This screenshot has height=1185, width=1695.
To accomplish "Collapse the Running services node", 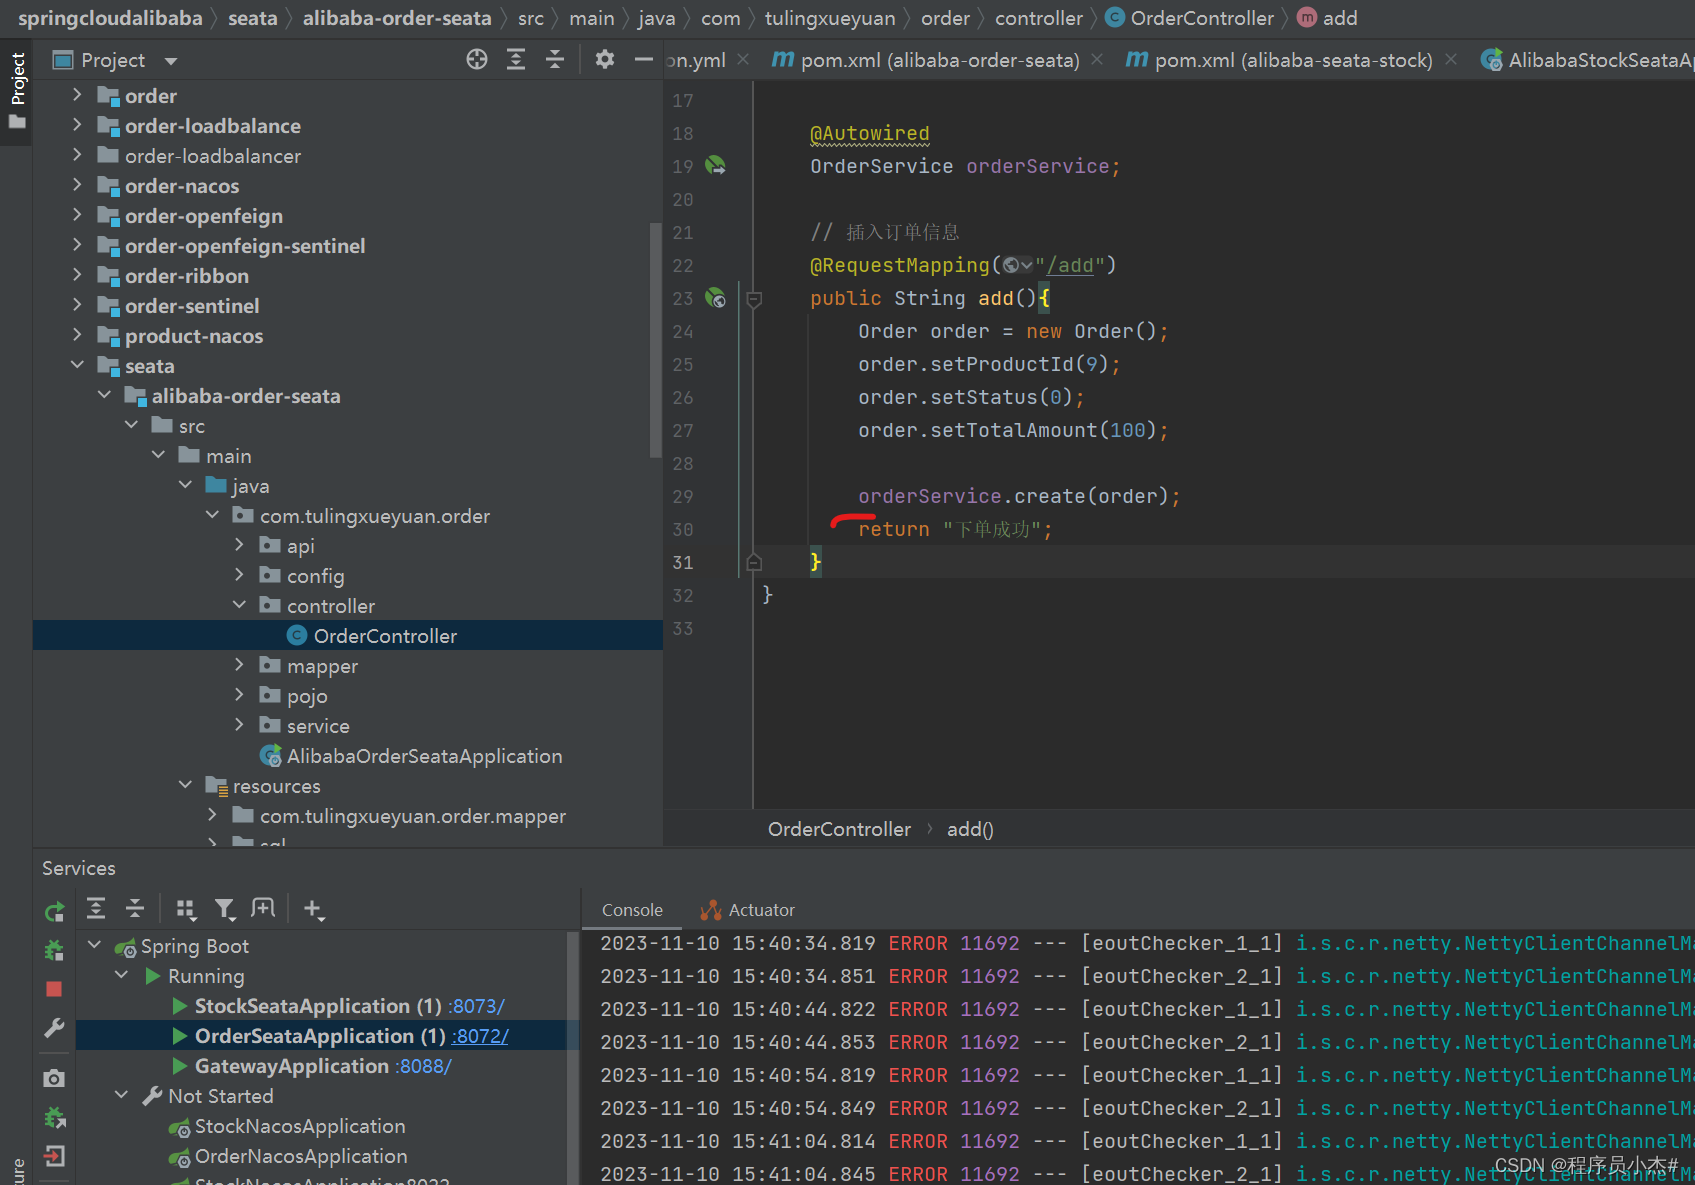I will [121, 975].
